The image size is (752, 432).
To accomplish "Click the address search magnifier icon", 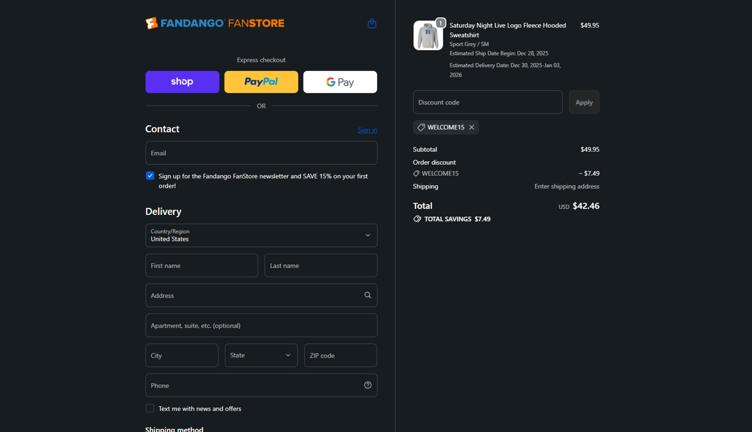I will pos(367,295).
